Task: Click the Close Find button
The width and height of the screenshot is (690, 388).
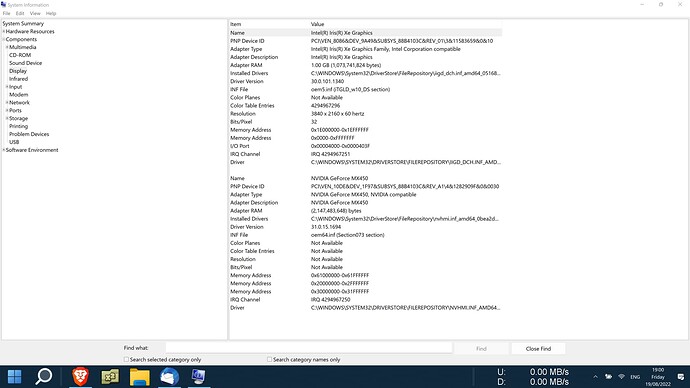Action: pyautogui.click(x=538, y=348)
